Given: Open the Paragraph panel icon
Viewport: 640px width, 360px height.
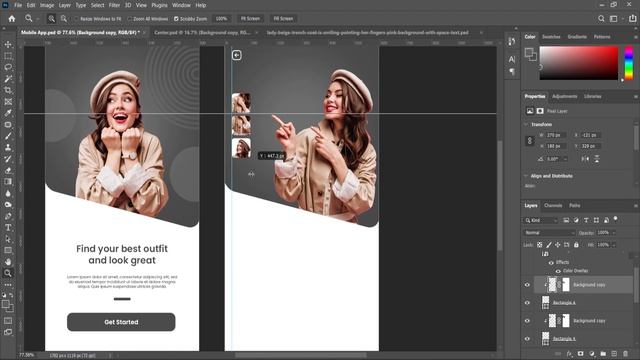Looking at the screenshot, I should (x=512, y=72).
